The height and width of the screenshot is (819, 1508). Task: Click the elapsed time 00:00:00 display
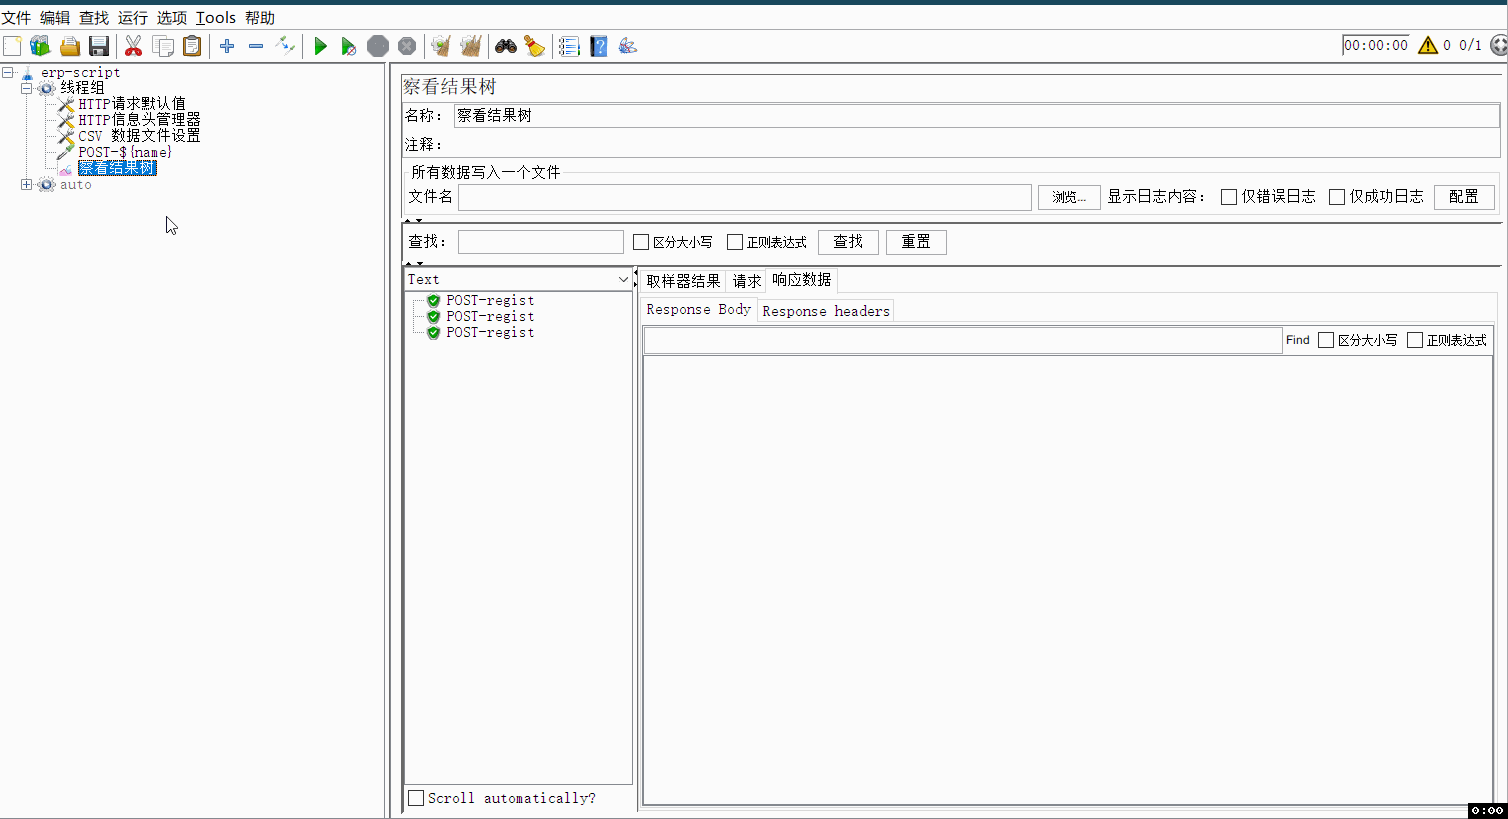[x=1375, y=44]
